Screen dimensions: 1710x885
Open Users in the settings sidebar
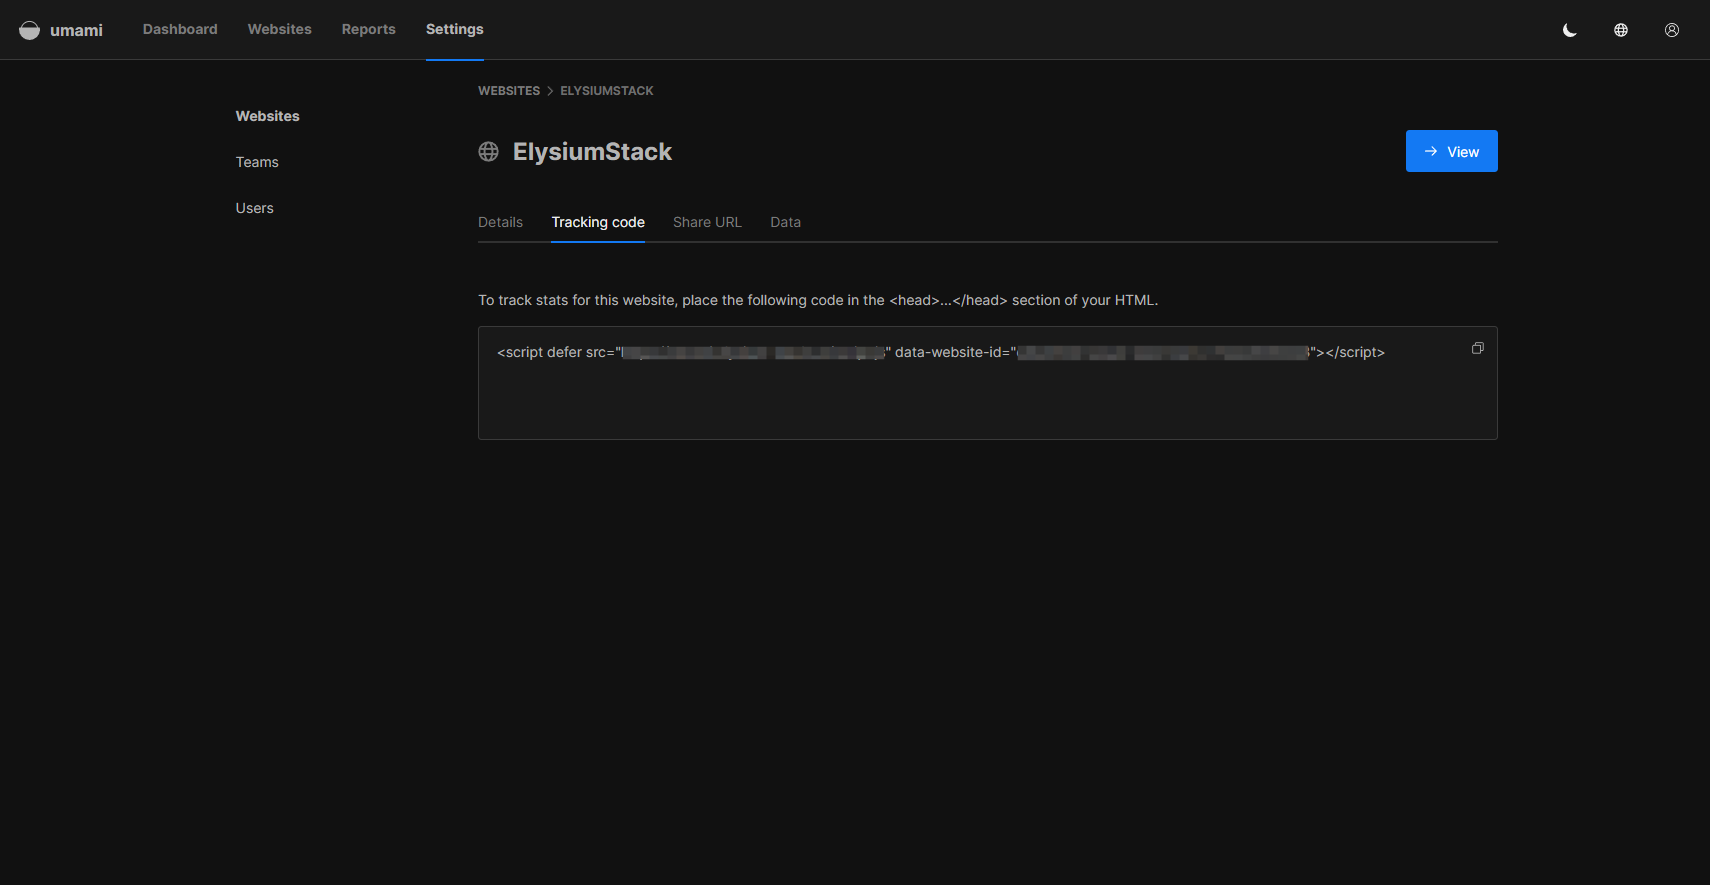point(254,208)
